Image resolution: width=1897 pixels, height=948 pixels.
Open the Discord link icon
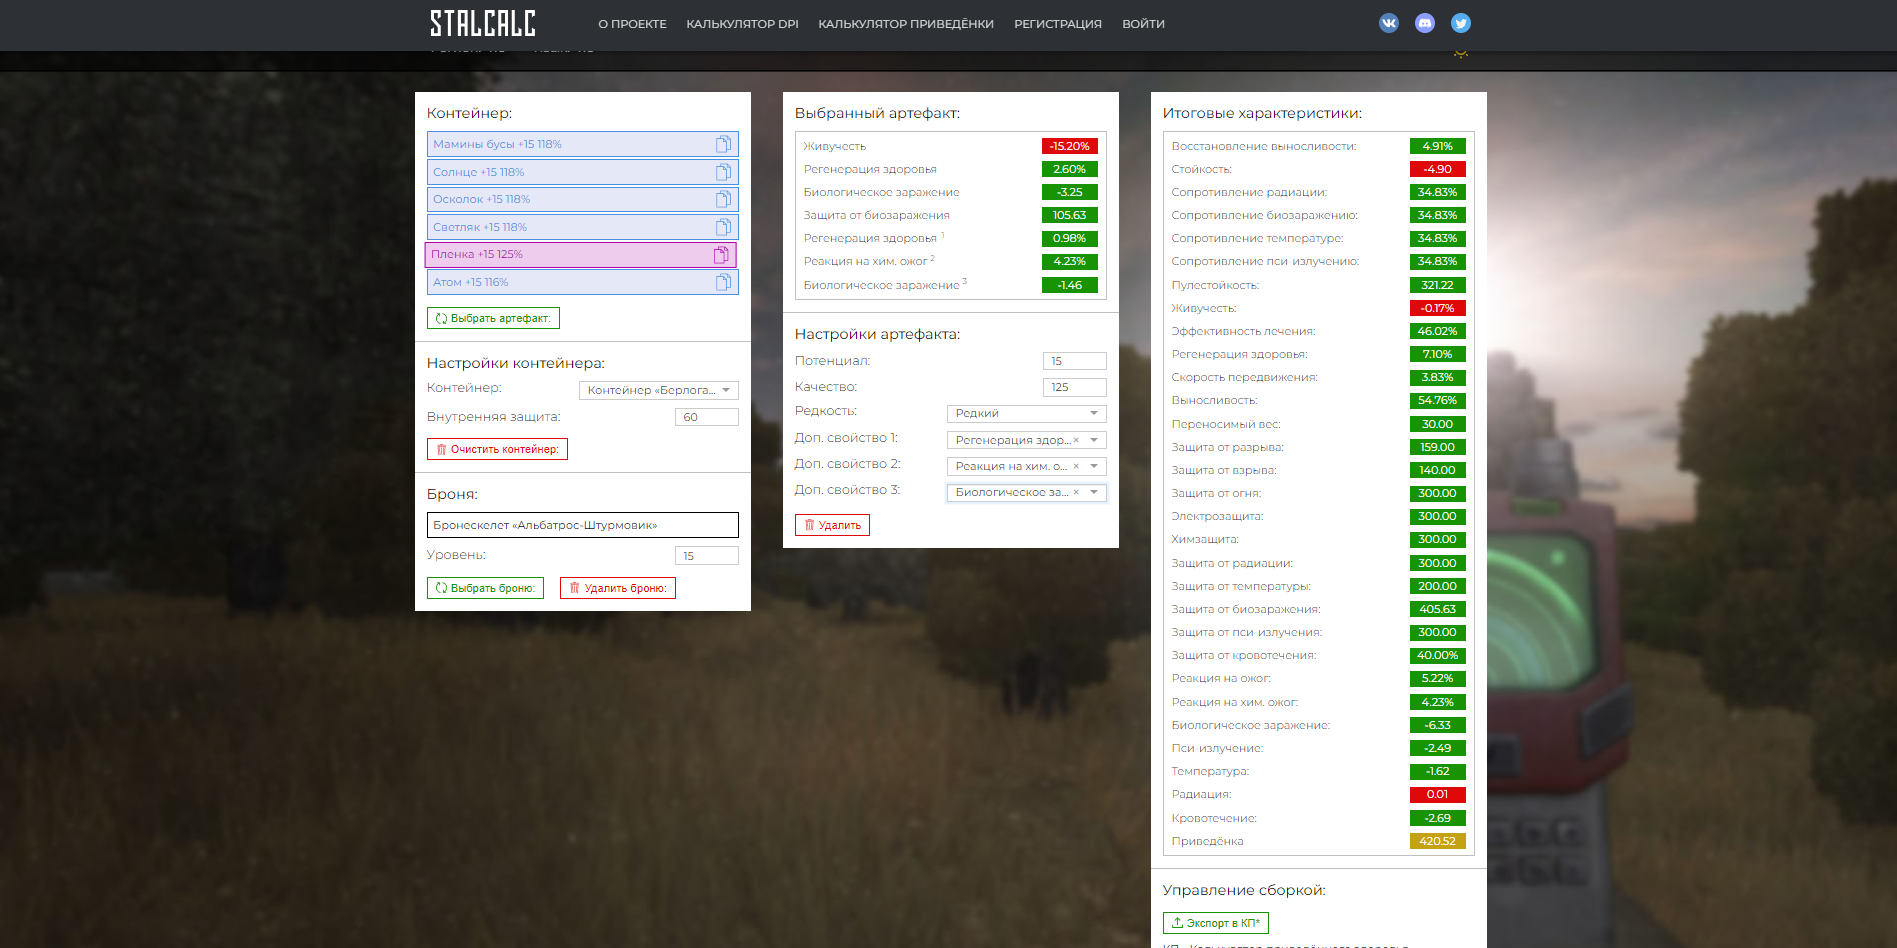pos(1424,23)
